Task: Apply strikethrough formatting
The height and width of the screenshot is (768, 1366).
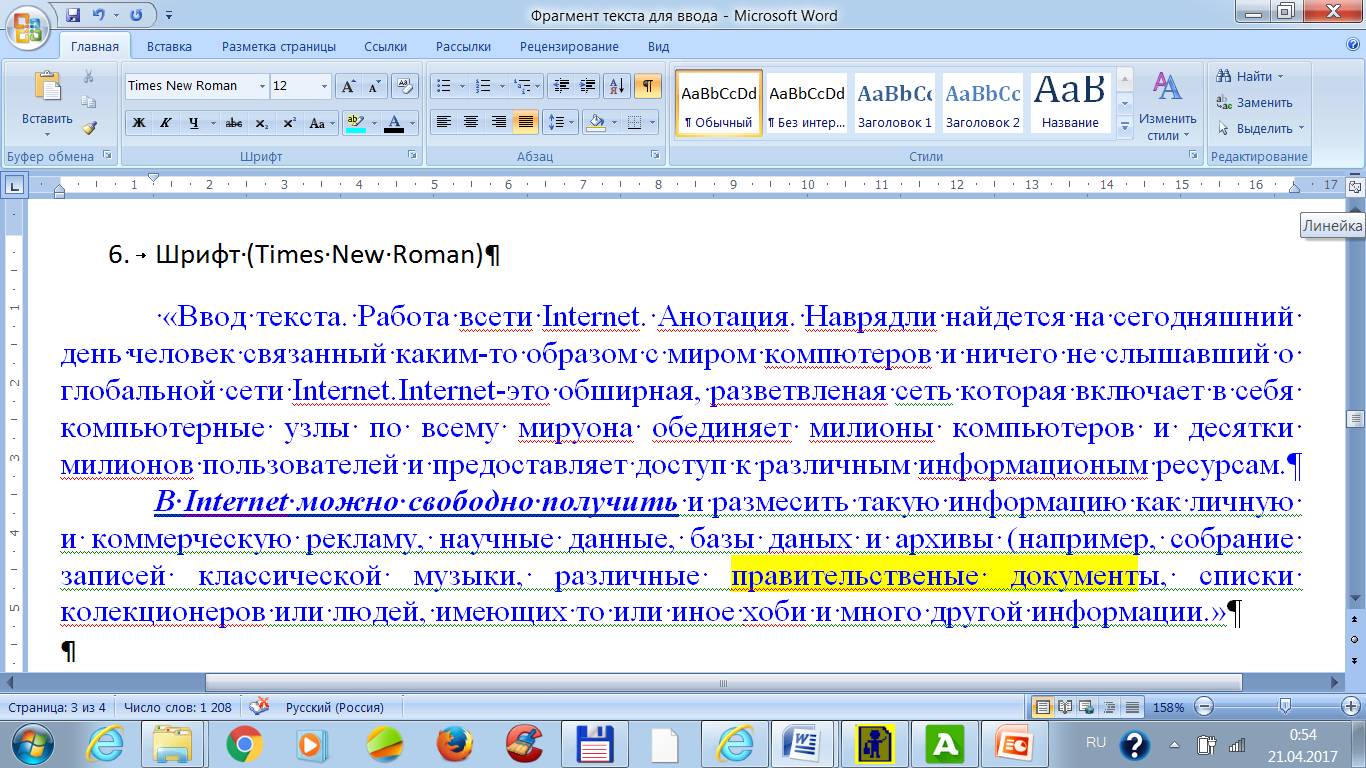Action: 234,123
